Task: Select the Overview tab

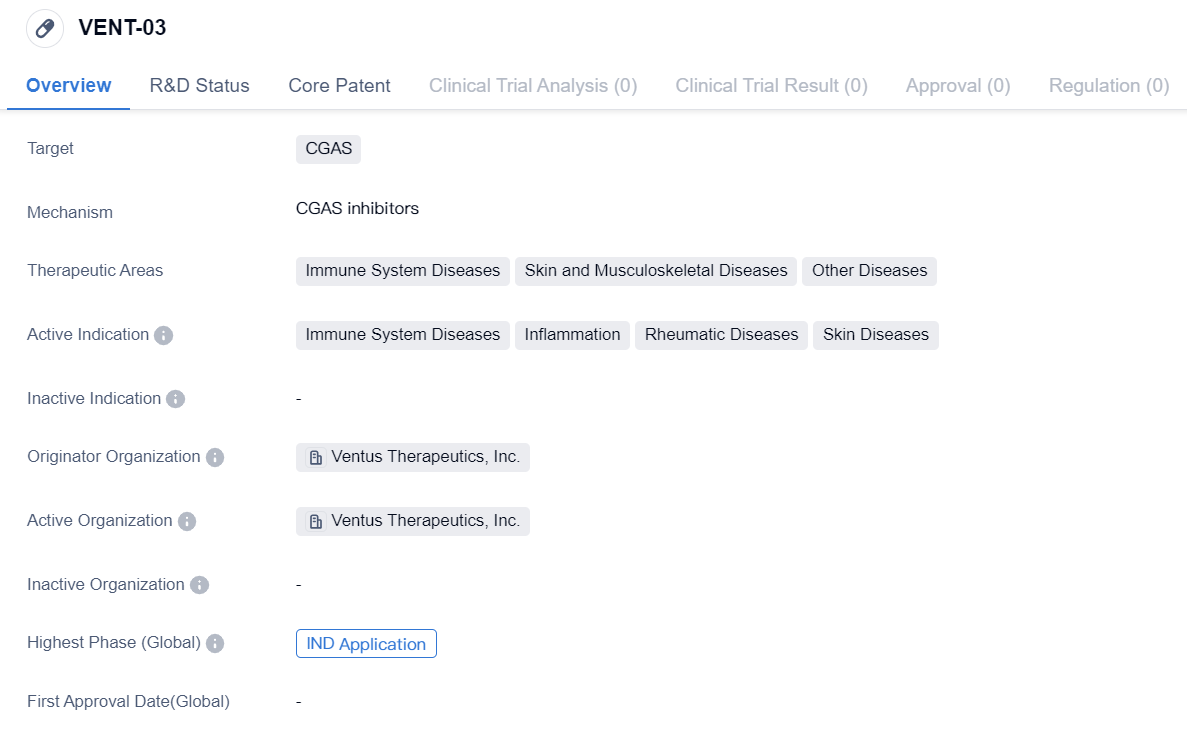Action: point(68,86)
